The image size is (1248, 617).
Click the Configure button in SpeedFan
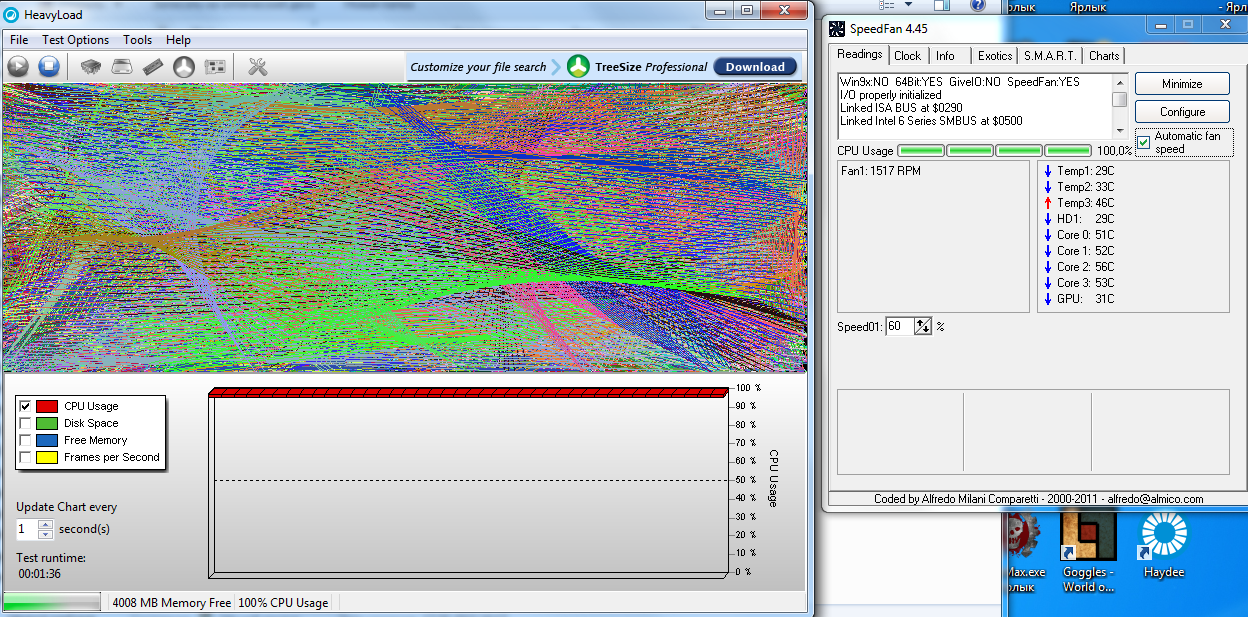click(x=1182, y=112)
